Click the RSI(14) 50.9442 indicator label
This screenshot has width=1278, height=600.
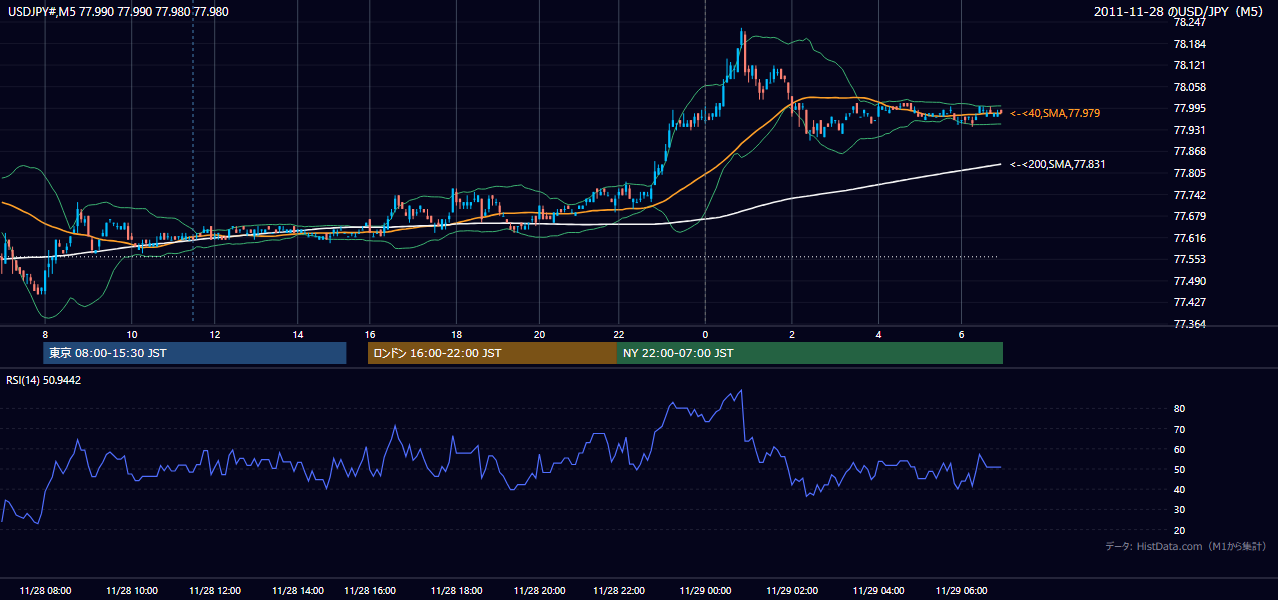[44, 380]
